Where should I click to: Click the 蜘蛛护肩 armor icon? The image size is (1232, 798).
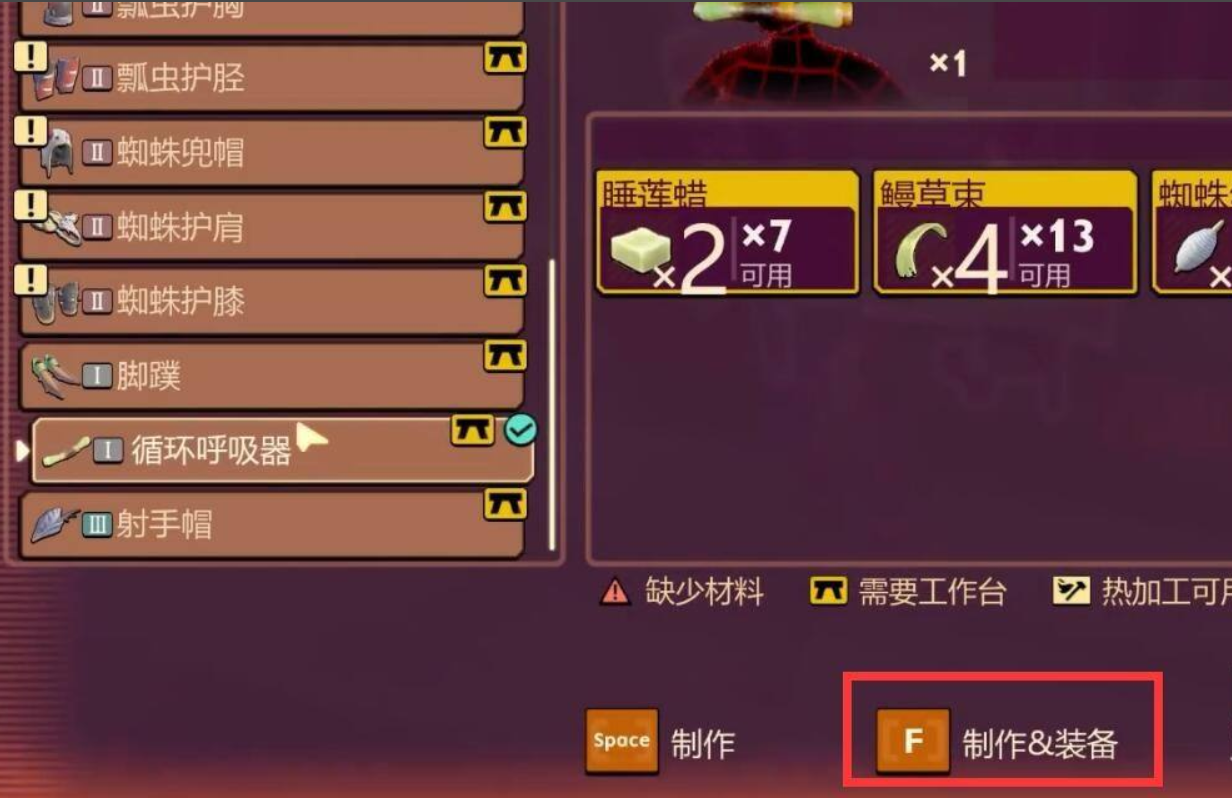click(56, 228)
